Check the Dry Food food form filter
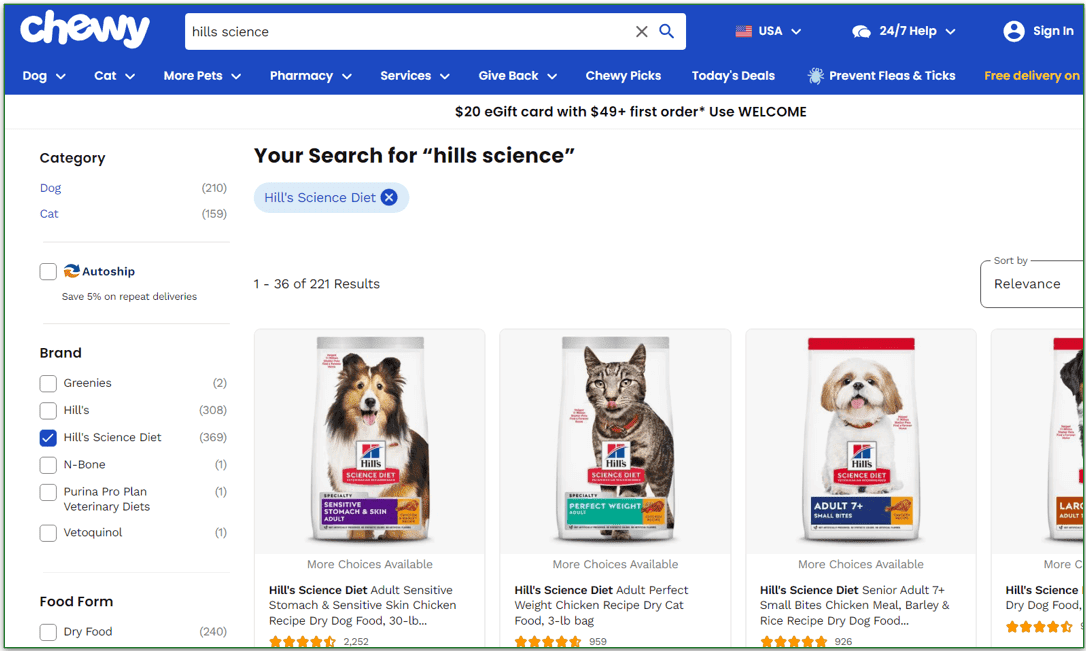 (47, 631)
